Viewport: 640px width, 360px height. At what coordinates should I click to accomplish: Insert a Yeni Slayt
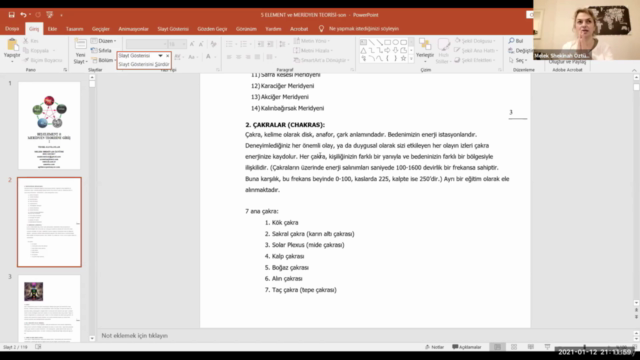pos(80,51)
